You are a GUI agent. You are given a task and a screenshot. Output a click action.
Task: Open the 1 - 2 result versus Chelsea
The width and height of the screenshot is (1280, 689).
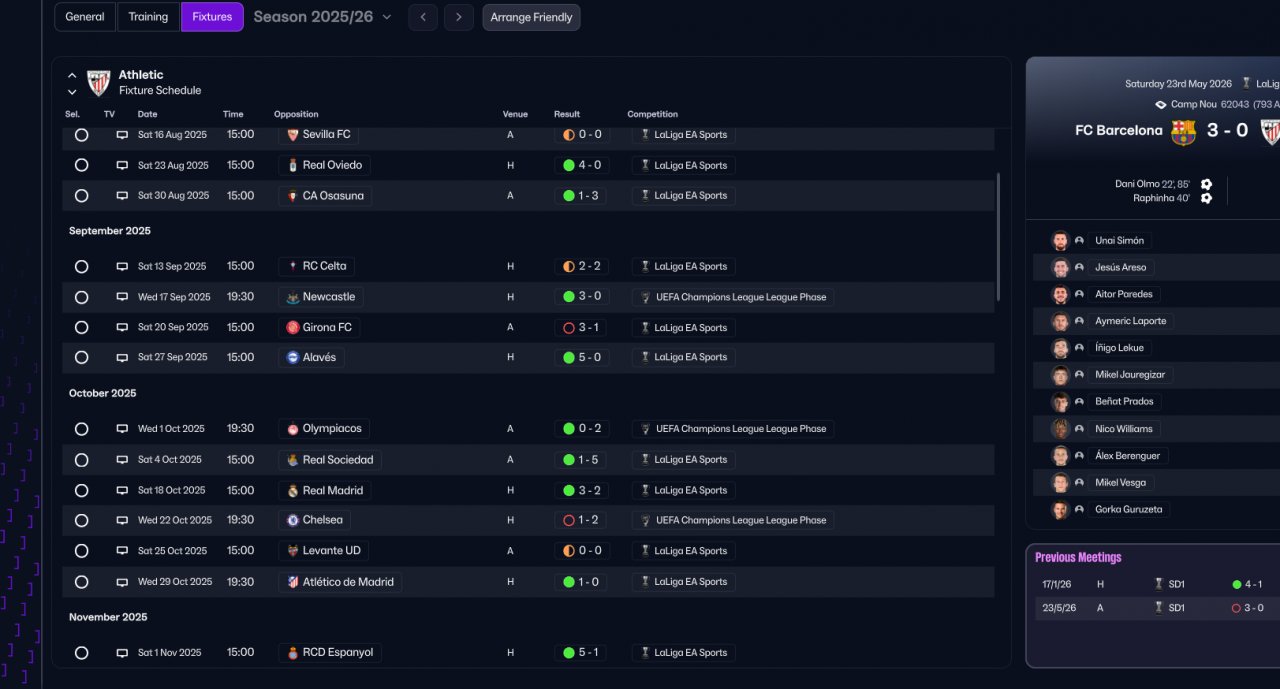pyautogui.click(x=582, y=520)
